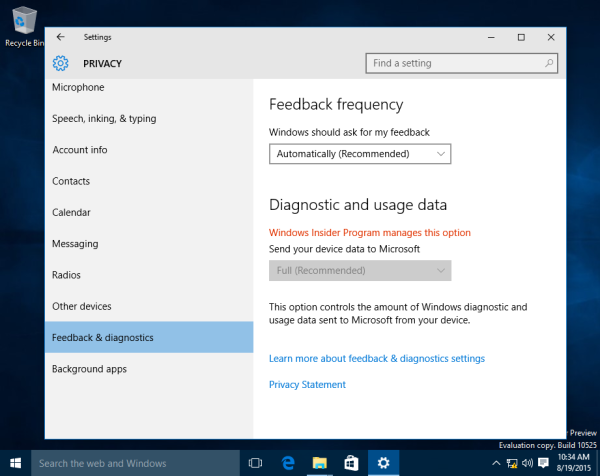Image resolution: width=600 pixels, height=476 pixels.
Task: Minimize the Settings window
Action: tap(491, 37)
